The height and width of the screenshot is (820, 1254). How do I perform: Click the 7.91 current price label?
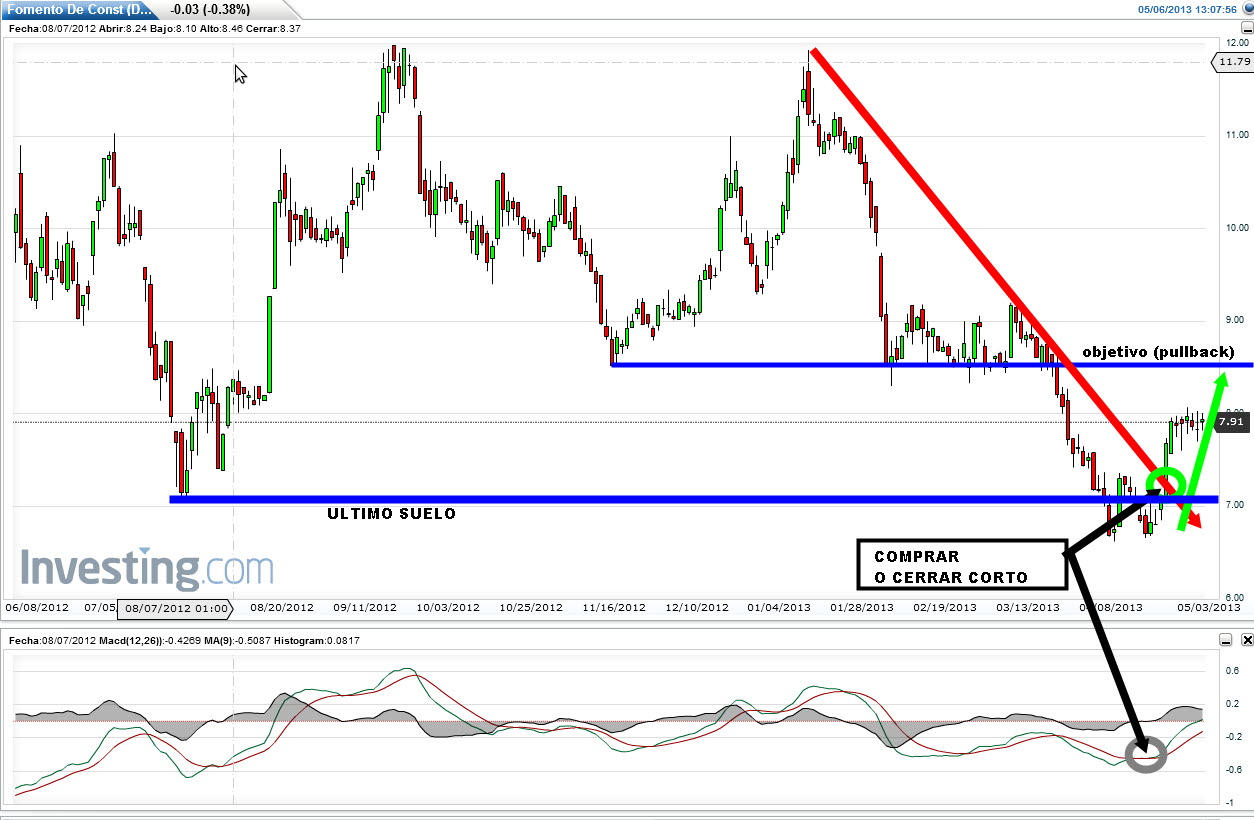[1232, 422]
